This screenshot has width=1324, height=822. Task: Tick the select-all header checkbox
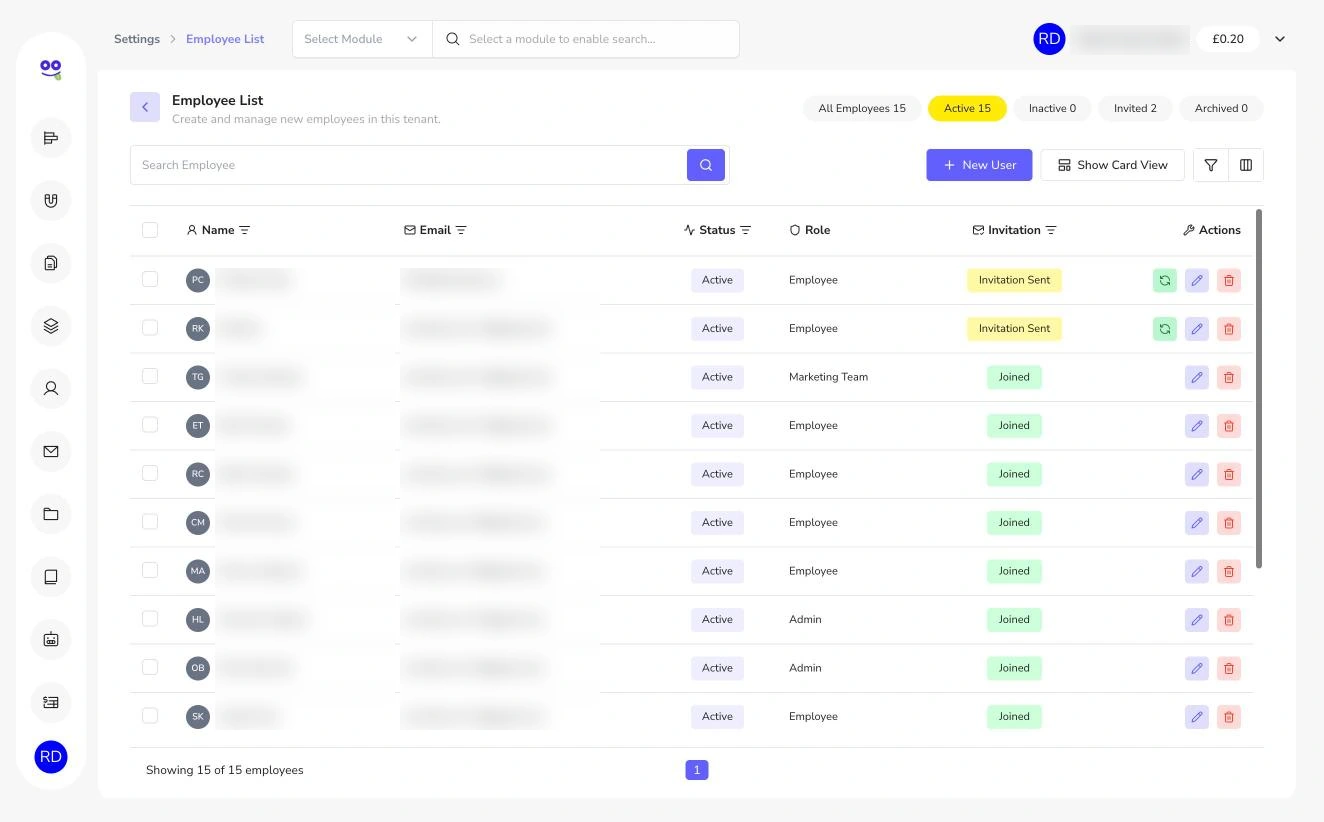tap(150, 230)
